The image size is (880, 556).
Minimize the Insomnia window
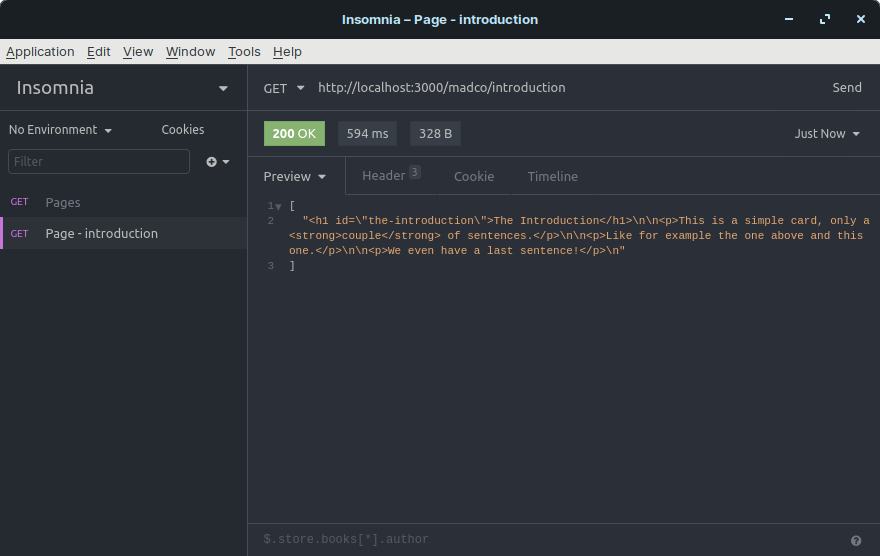click(789, 19)
